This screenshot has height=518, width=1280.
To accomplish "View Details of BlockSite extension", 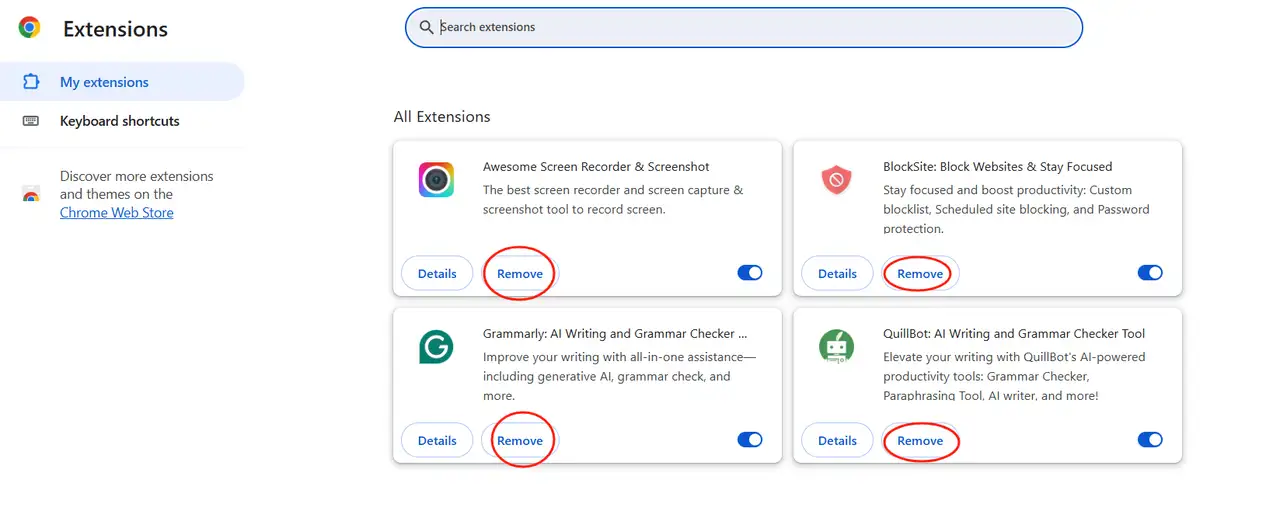I will 837,273.
